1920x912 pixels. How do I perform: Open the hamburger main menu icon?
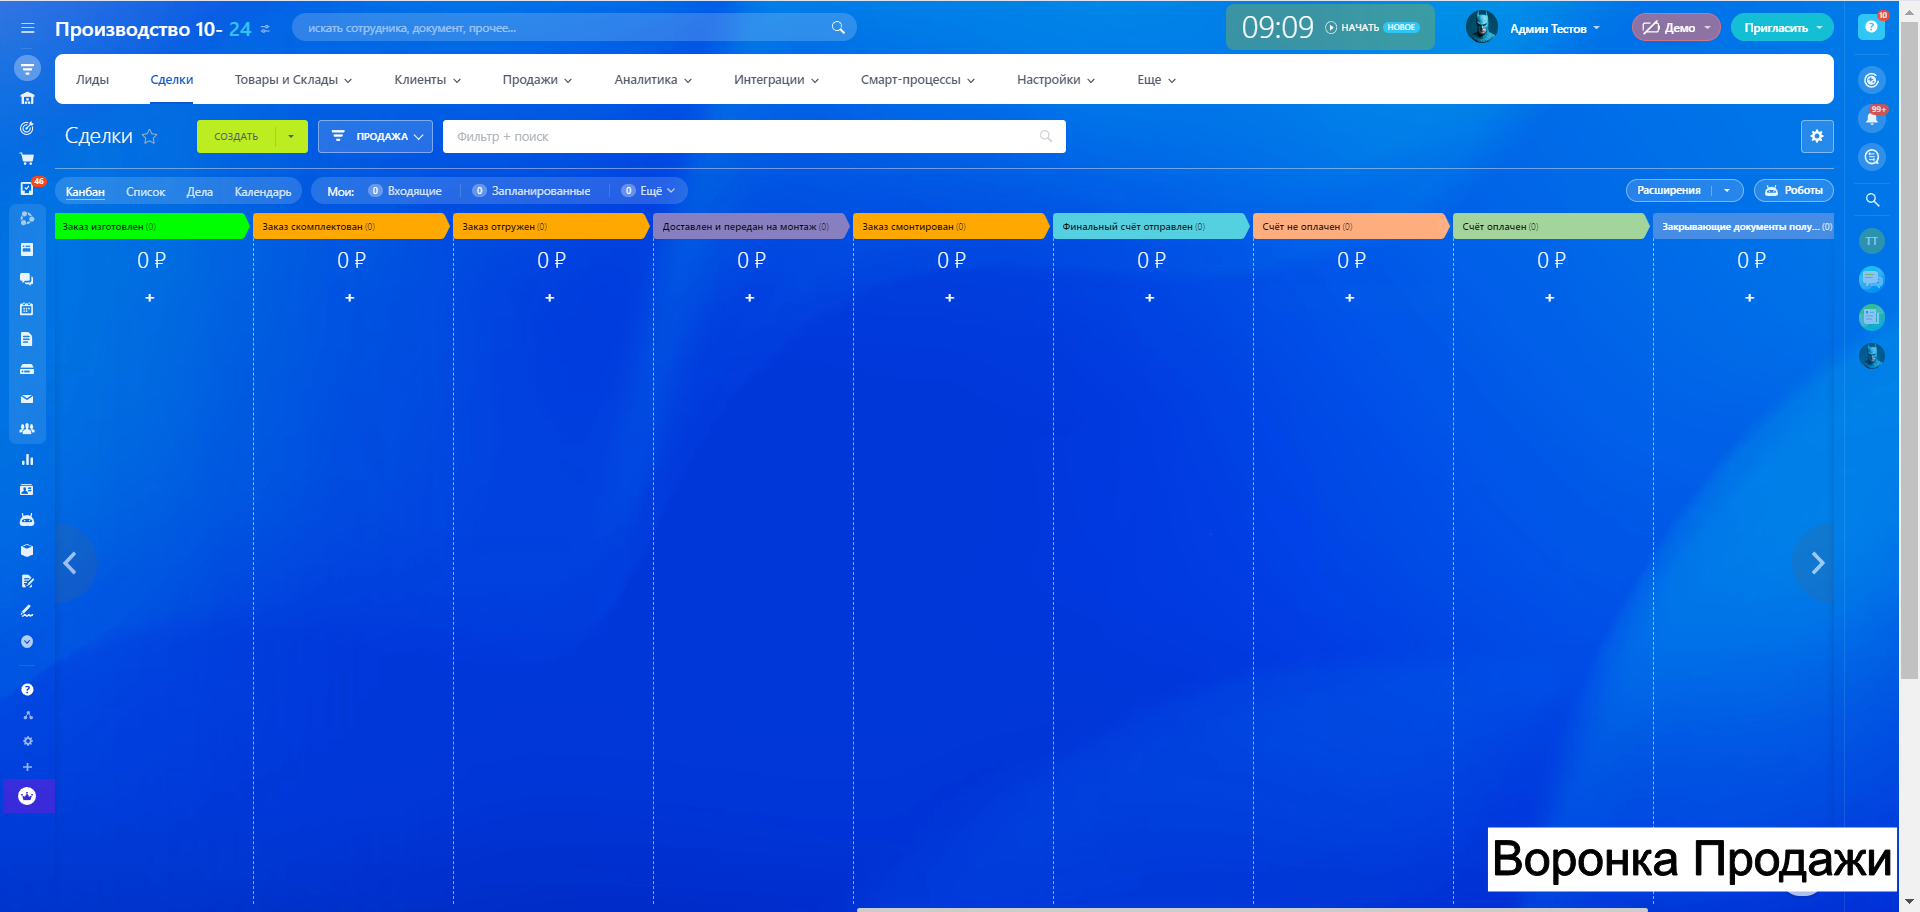[27, 28]
